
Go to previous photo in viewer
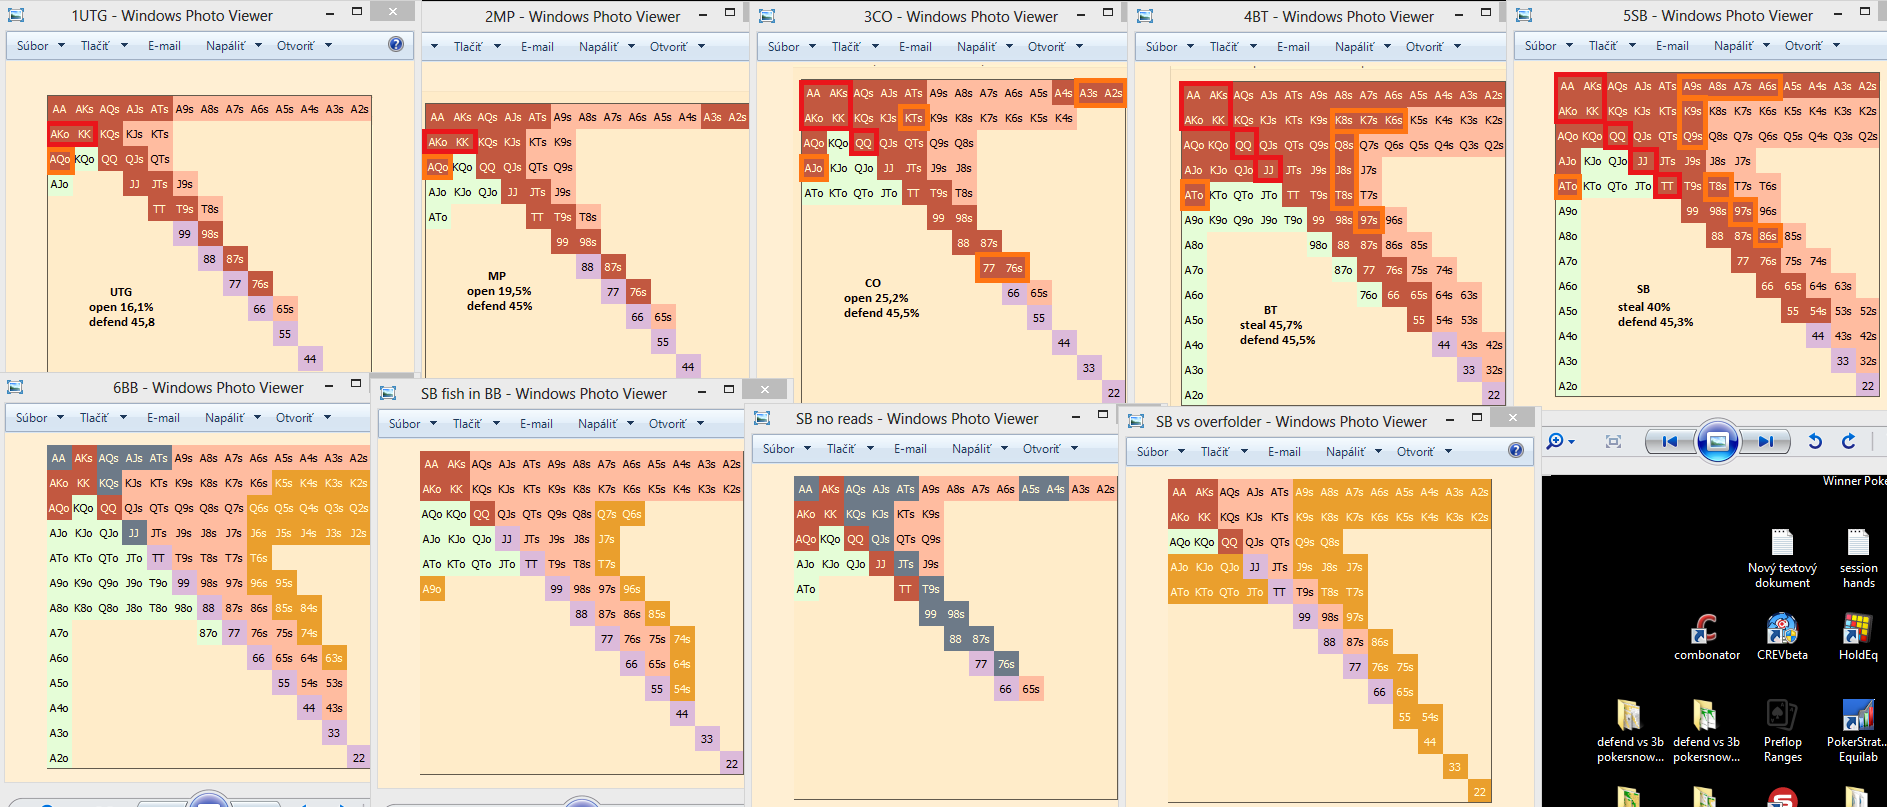[x=1669, y=441]
